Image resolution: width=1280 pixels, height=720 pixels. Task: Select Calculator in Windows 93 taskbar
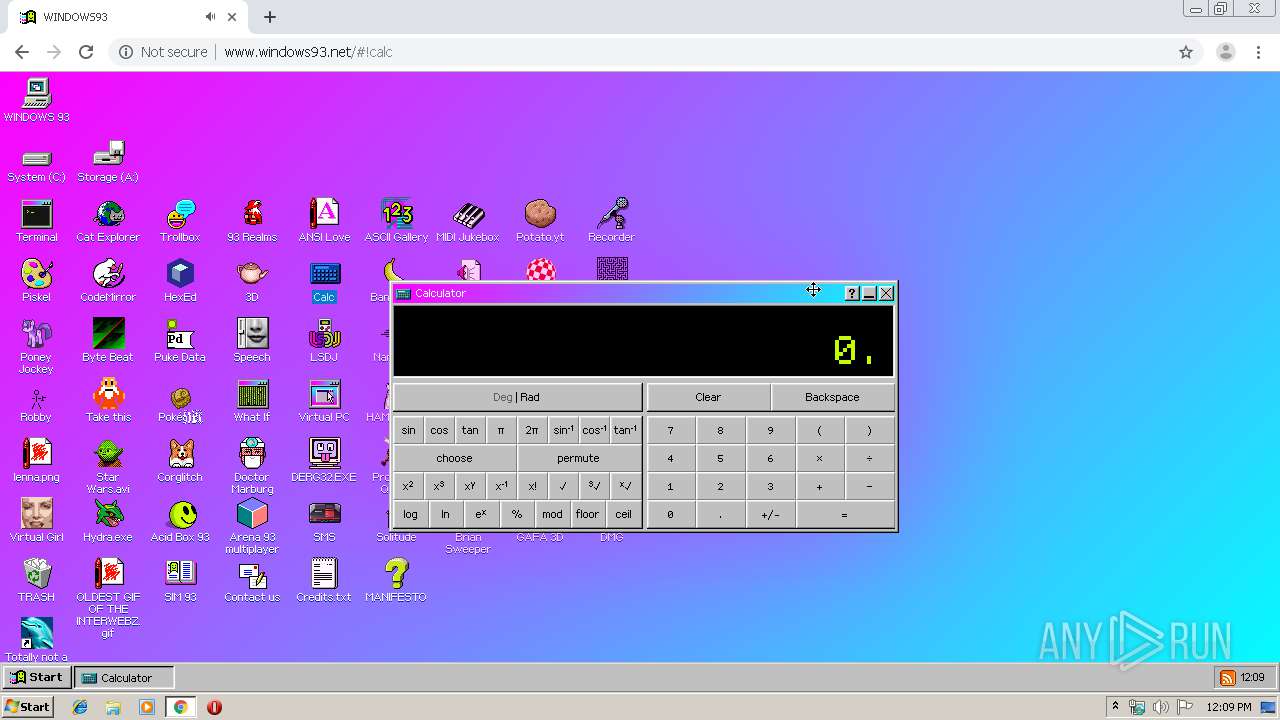pos(124,677)
